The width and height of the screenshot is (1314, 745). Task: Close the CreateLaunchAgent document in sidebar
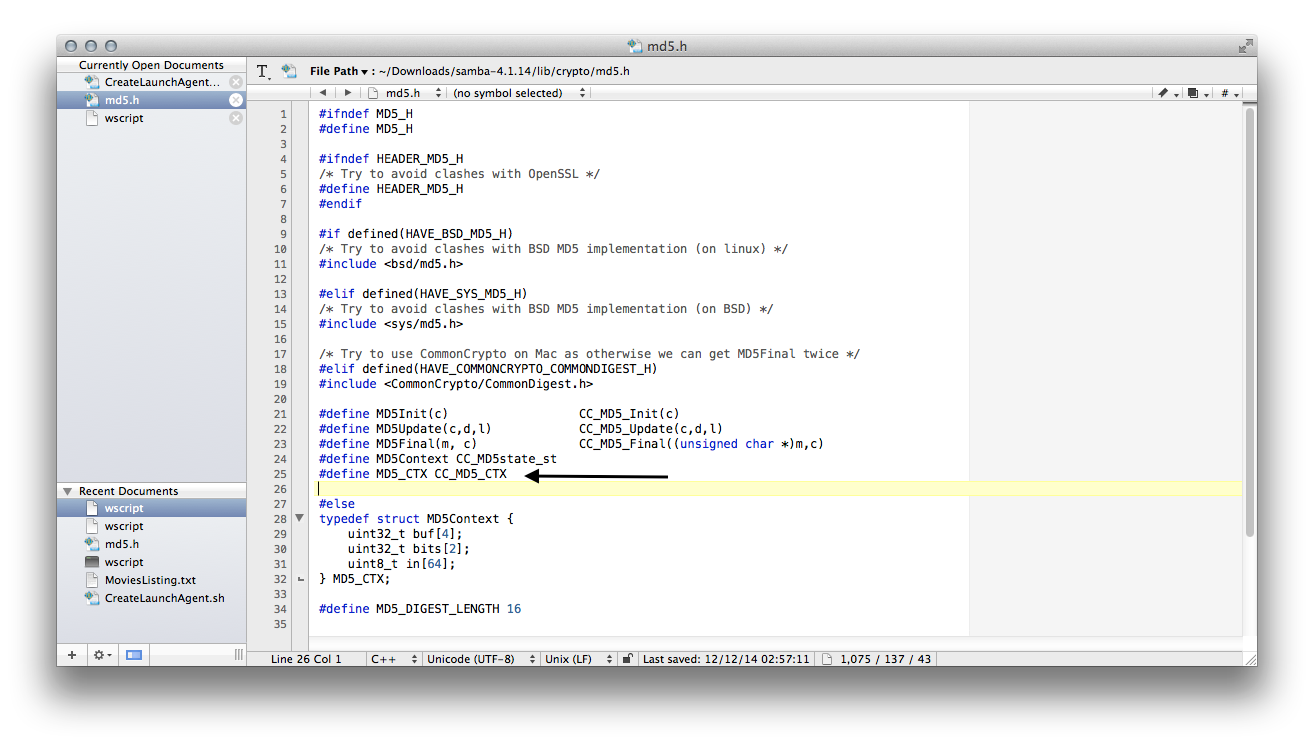click(x=235, y=82)
